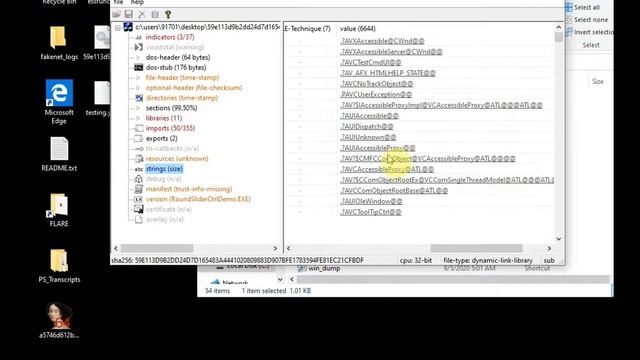
Task: Select imports (50/355) in the tree
Action: [x=170, y=128]
